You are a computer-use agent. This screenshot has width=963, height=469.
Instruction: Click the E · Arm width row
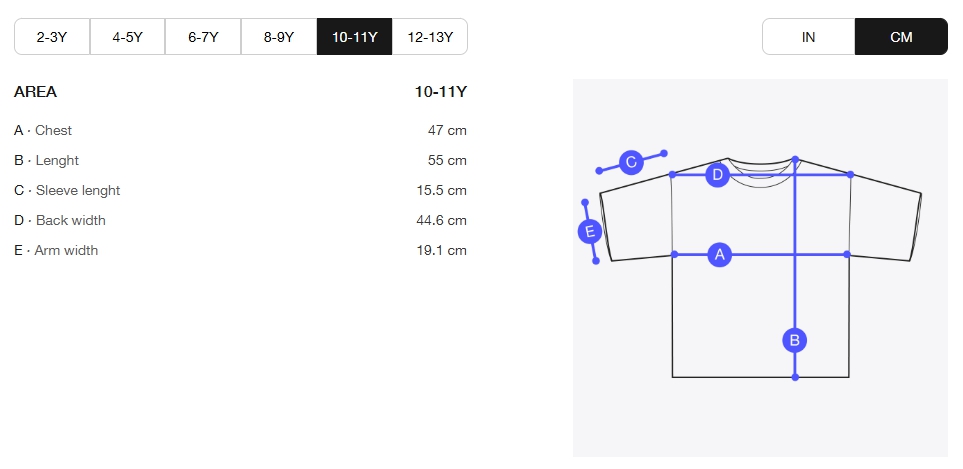pyautogui.click(x=240, y=250)
